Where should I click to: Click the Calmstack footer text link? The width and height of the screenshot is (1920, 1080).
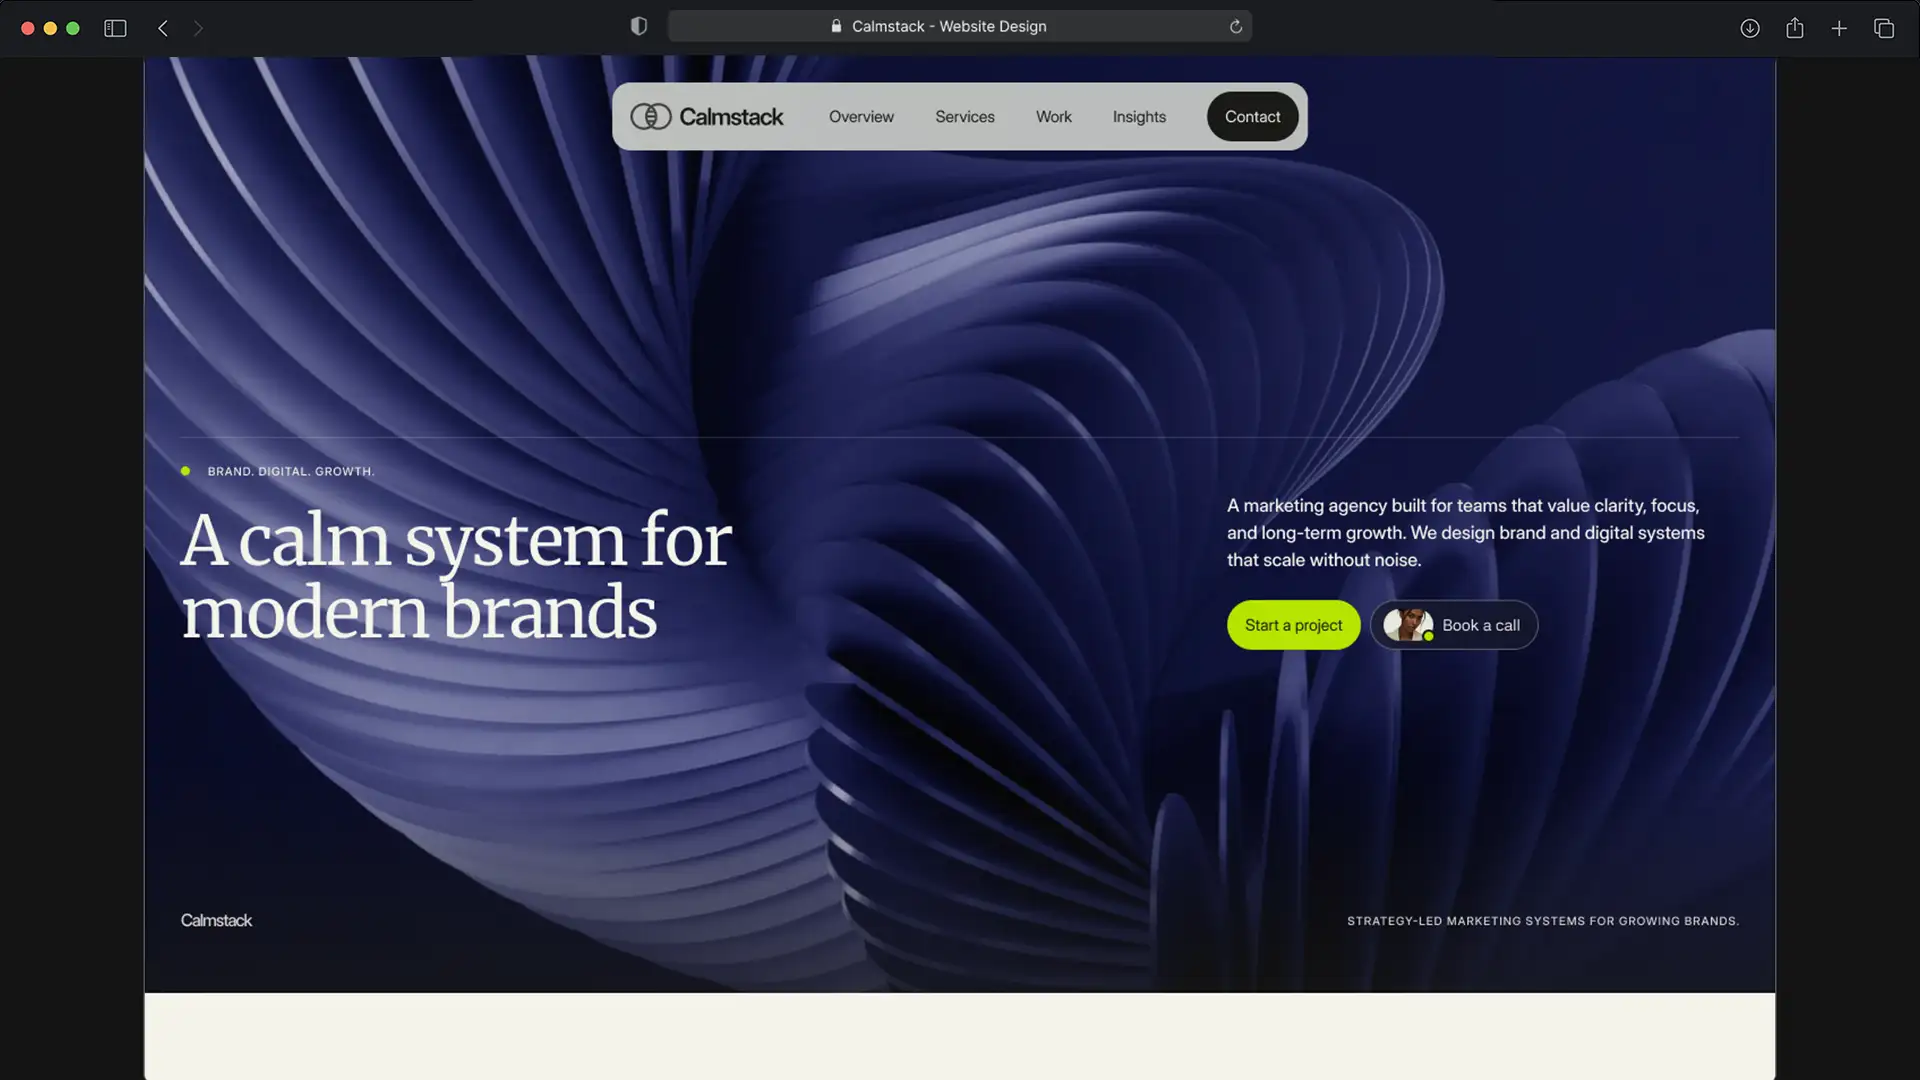pos(216,920)
